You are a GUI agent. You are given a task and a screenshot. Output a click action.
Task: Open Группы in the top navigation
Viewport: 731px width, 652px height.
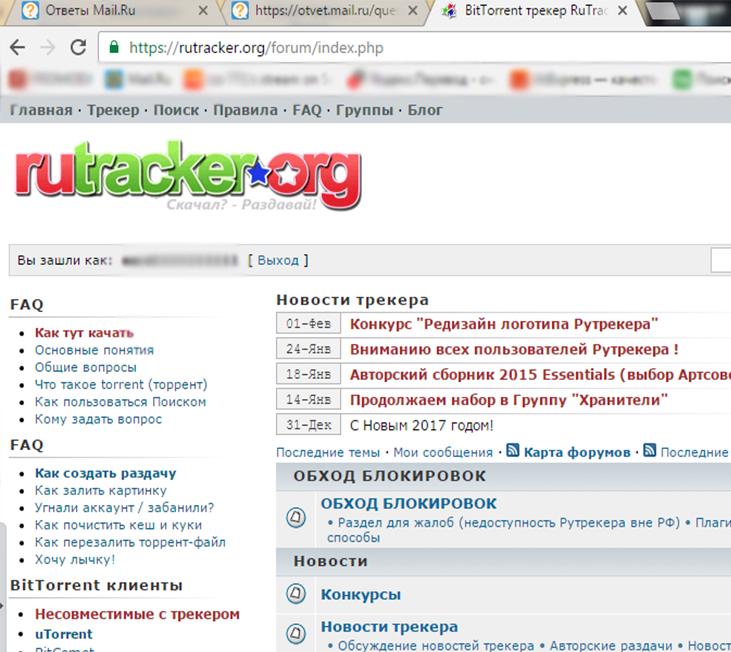[365, 110]
